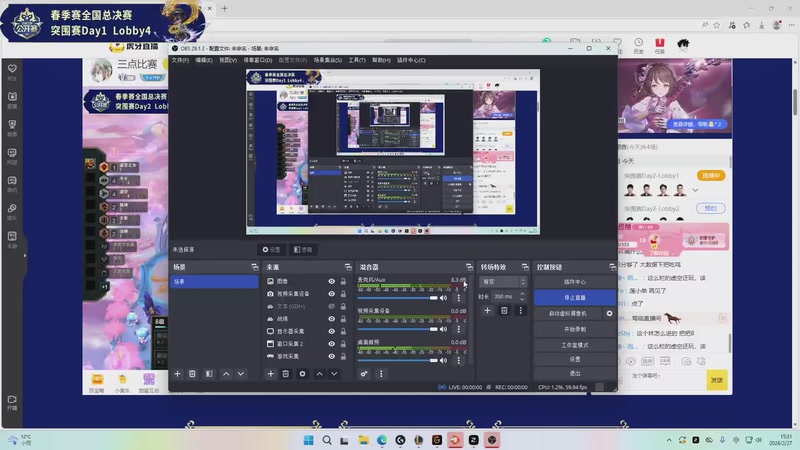
Task: Select the 场景 scene entry
Action: (214, 282)
